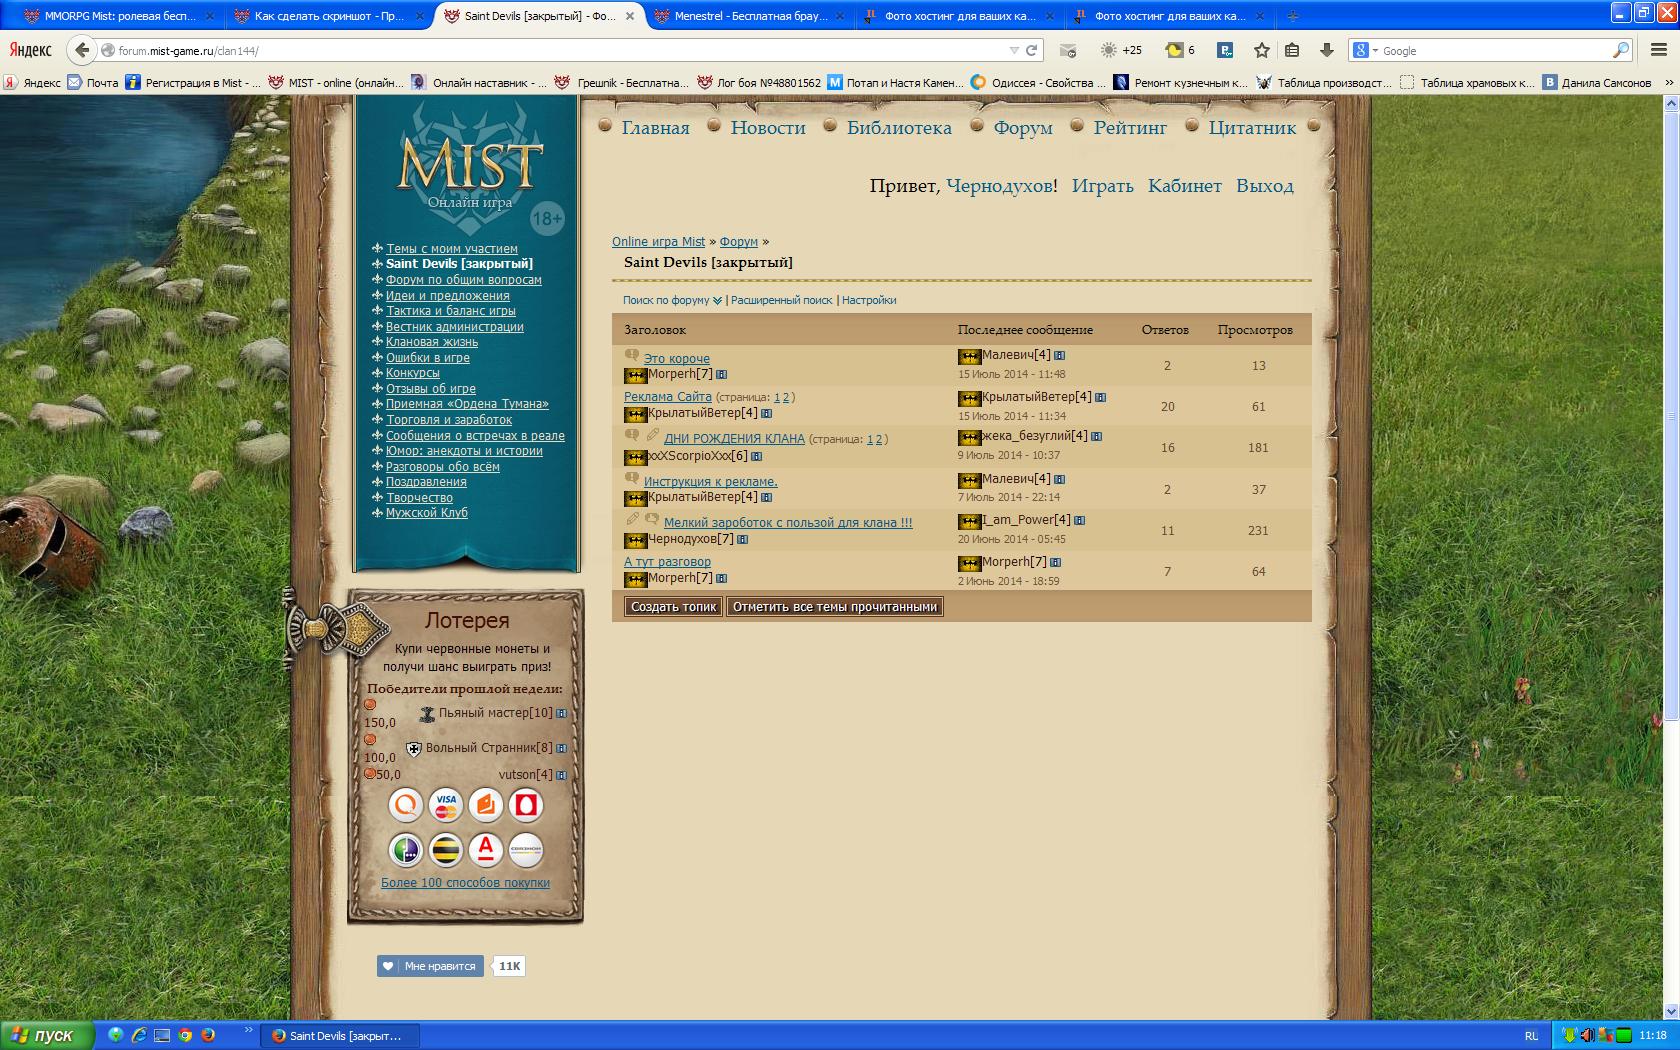Launch Internet Explorer from quick launch
This screenshot has width=1680, height=1050.
click(138, 1035)
